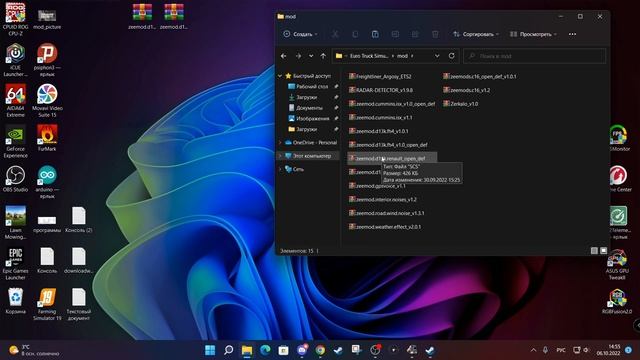Open the three-dots More options menu
The image size is (640, 360).
point(572,34)
